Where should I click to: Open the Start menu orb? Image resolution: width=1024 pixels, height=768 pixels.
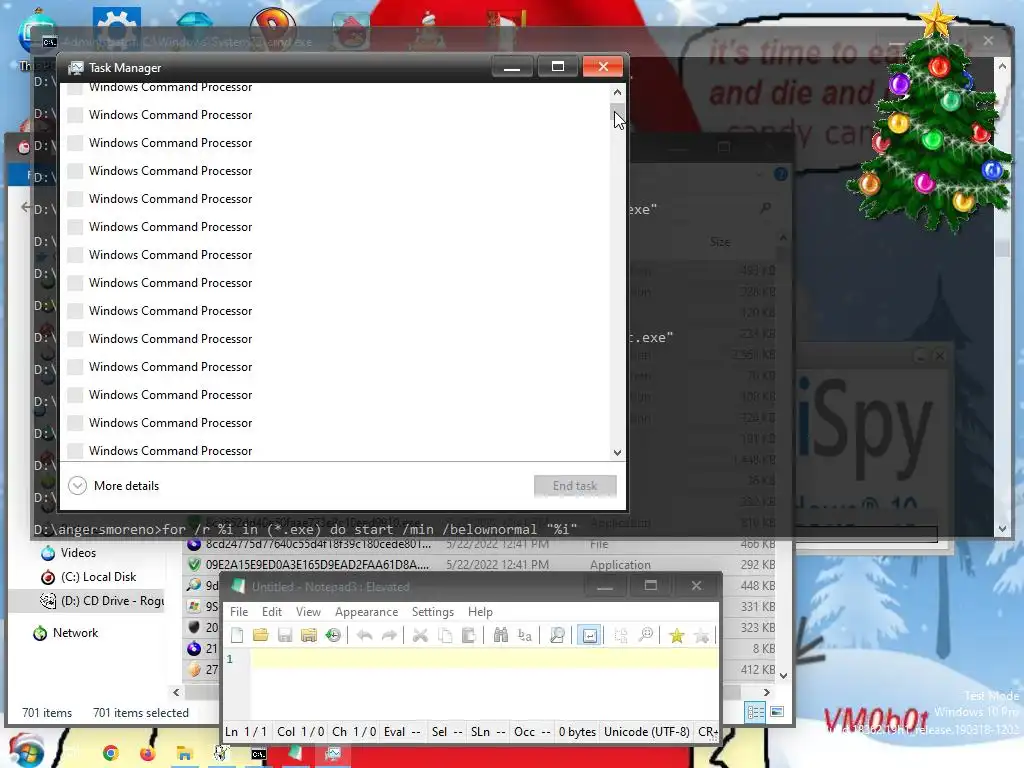coord(26,751)
